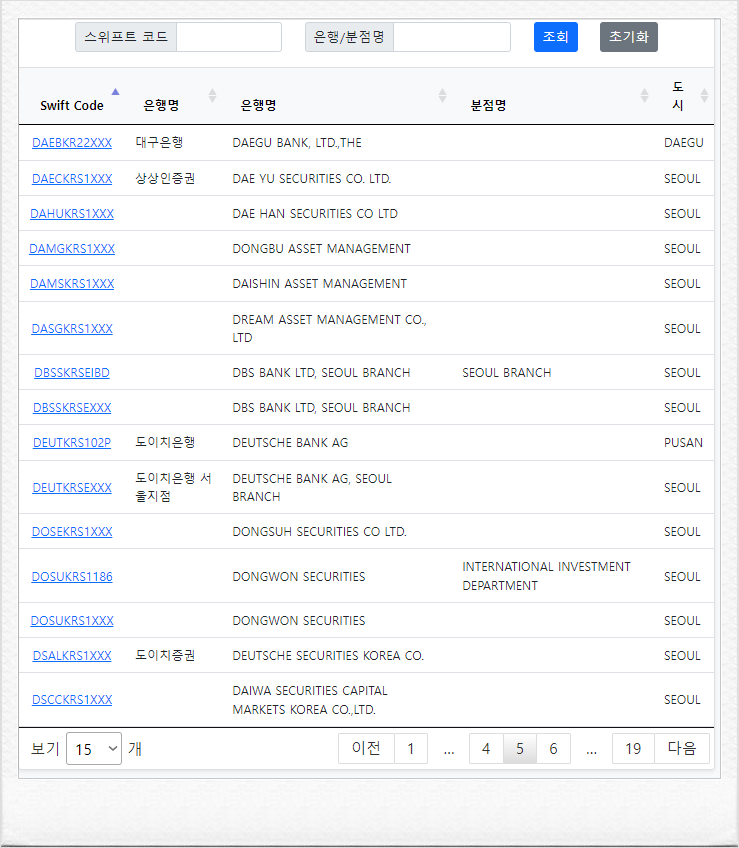739x848 pixels.
Task: Click the 대구은행 cell
Action: [159, 142]
